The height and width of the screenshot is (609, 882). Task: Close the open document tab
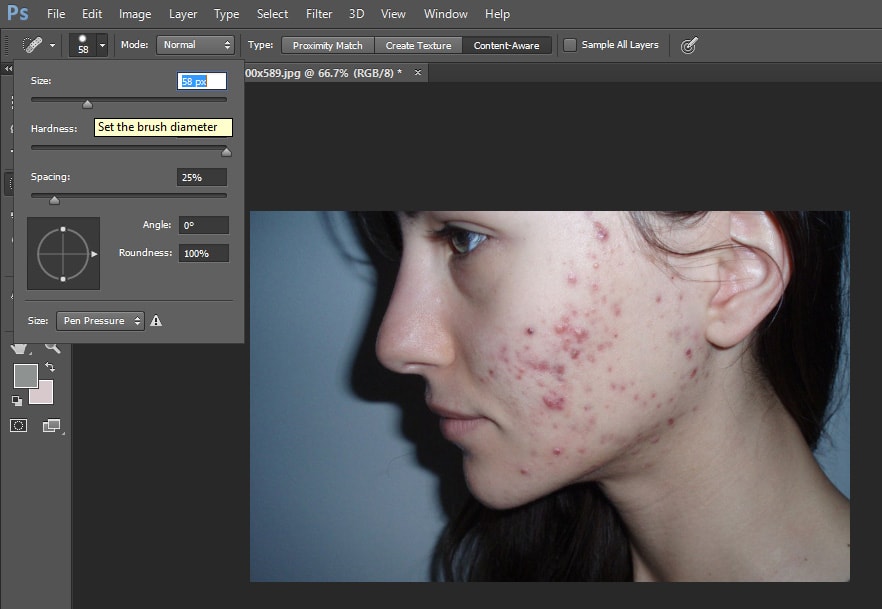[x=418, y=72]
